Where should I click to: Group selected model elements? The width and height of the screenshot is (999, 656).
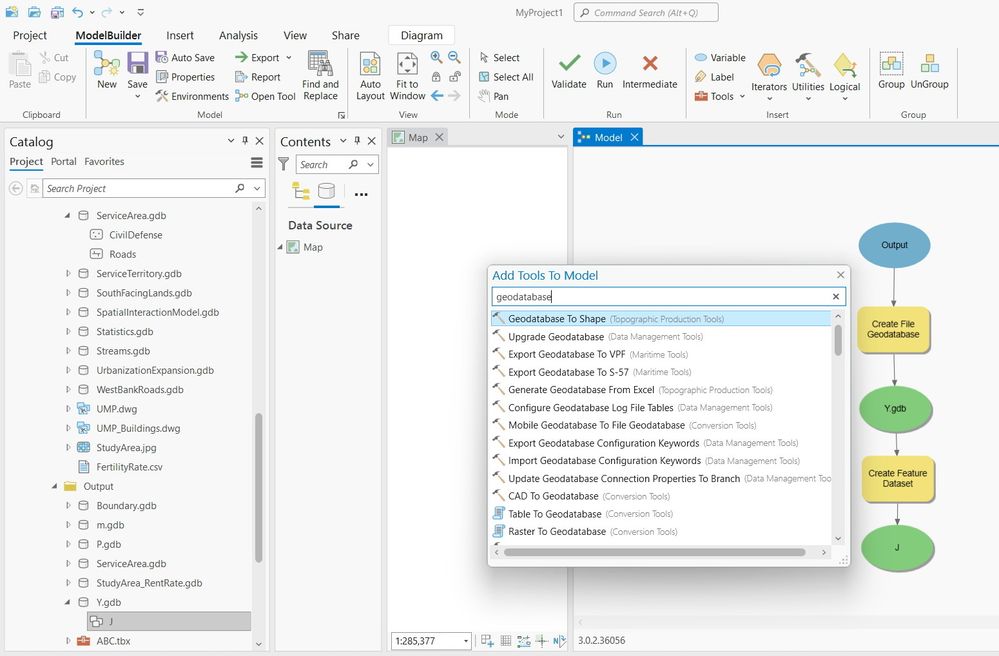point(891,71)
